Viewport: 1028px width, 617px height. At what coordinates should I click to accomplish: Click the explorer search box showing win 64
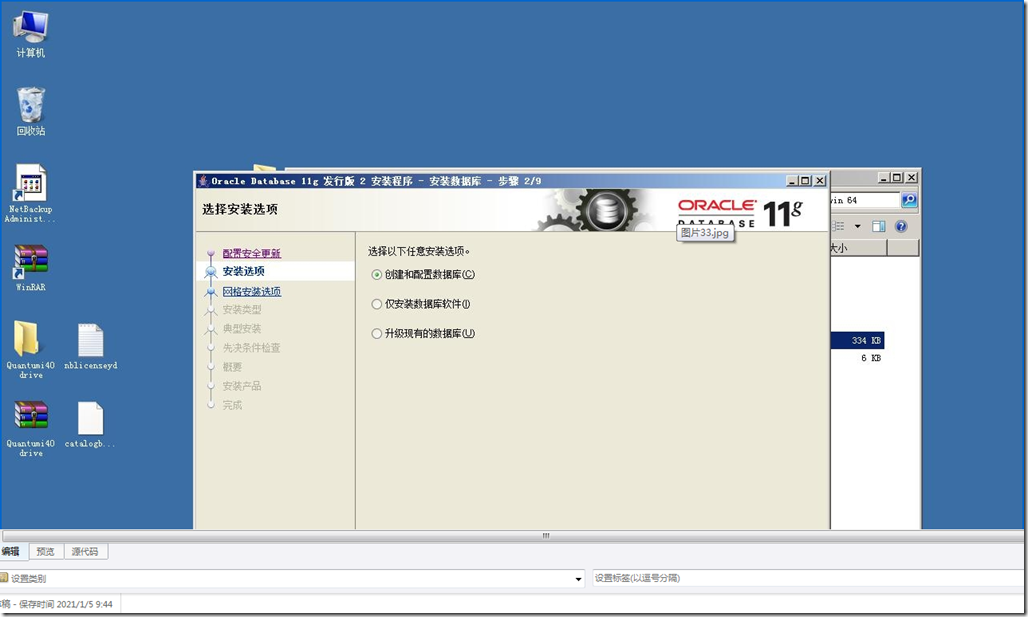coord(865,200)
